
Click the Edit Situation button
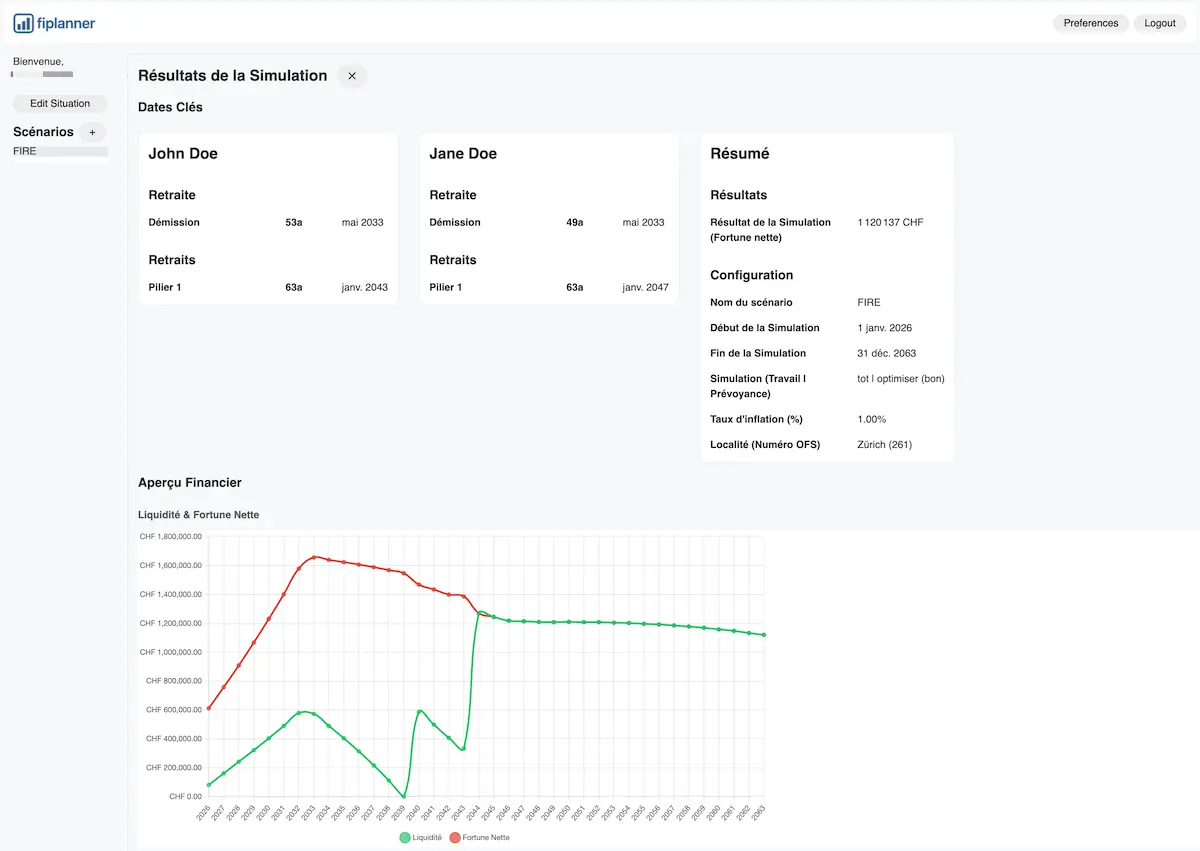59,103
